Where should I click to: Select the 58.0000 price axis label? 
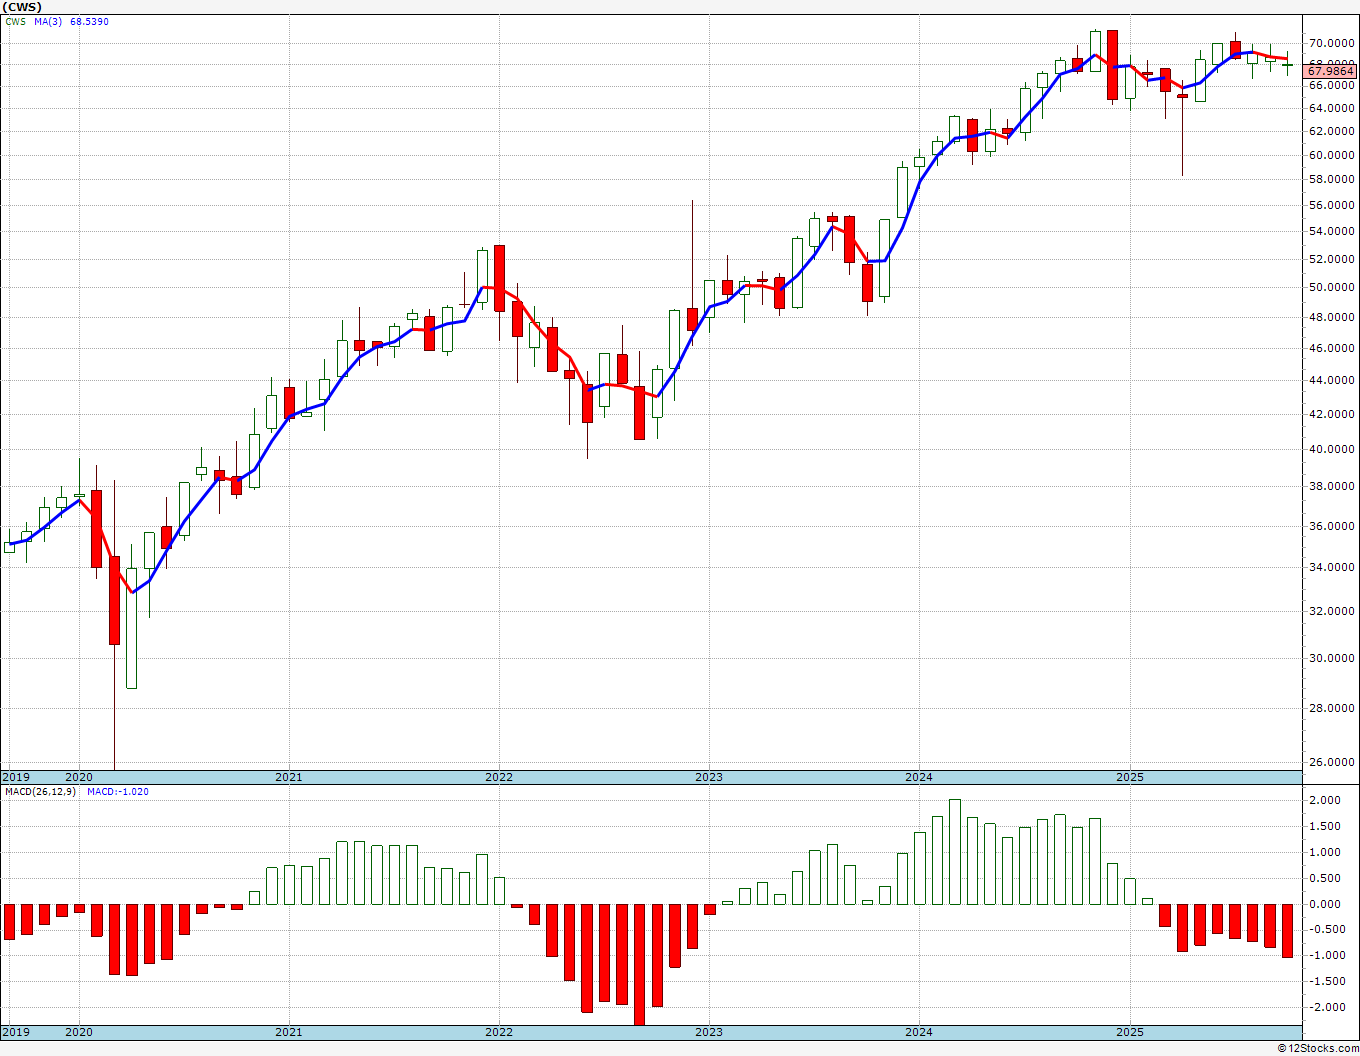tap(1332, 180)
